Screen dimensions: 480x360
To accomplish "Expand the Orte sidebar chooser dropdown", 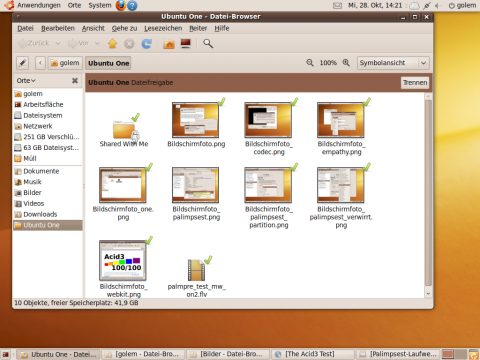I will coord(26,81).
